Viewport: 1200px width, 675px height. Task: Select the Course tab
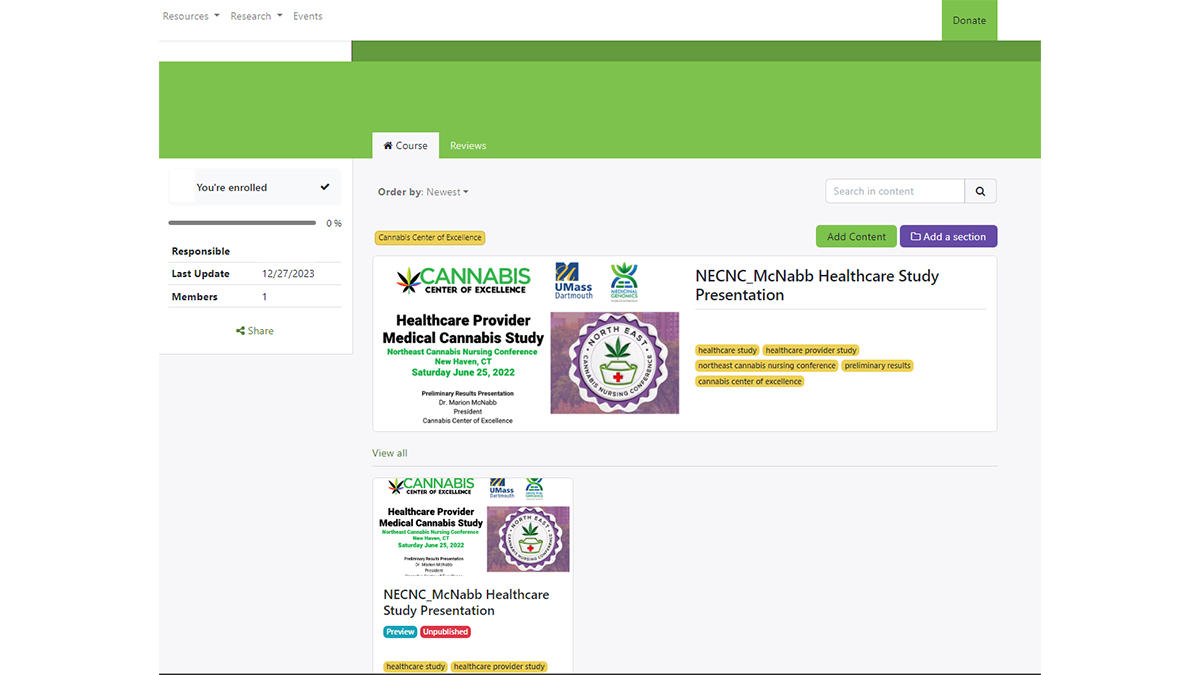(x=405, y=146)
